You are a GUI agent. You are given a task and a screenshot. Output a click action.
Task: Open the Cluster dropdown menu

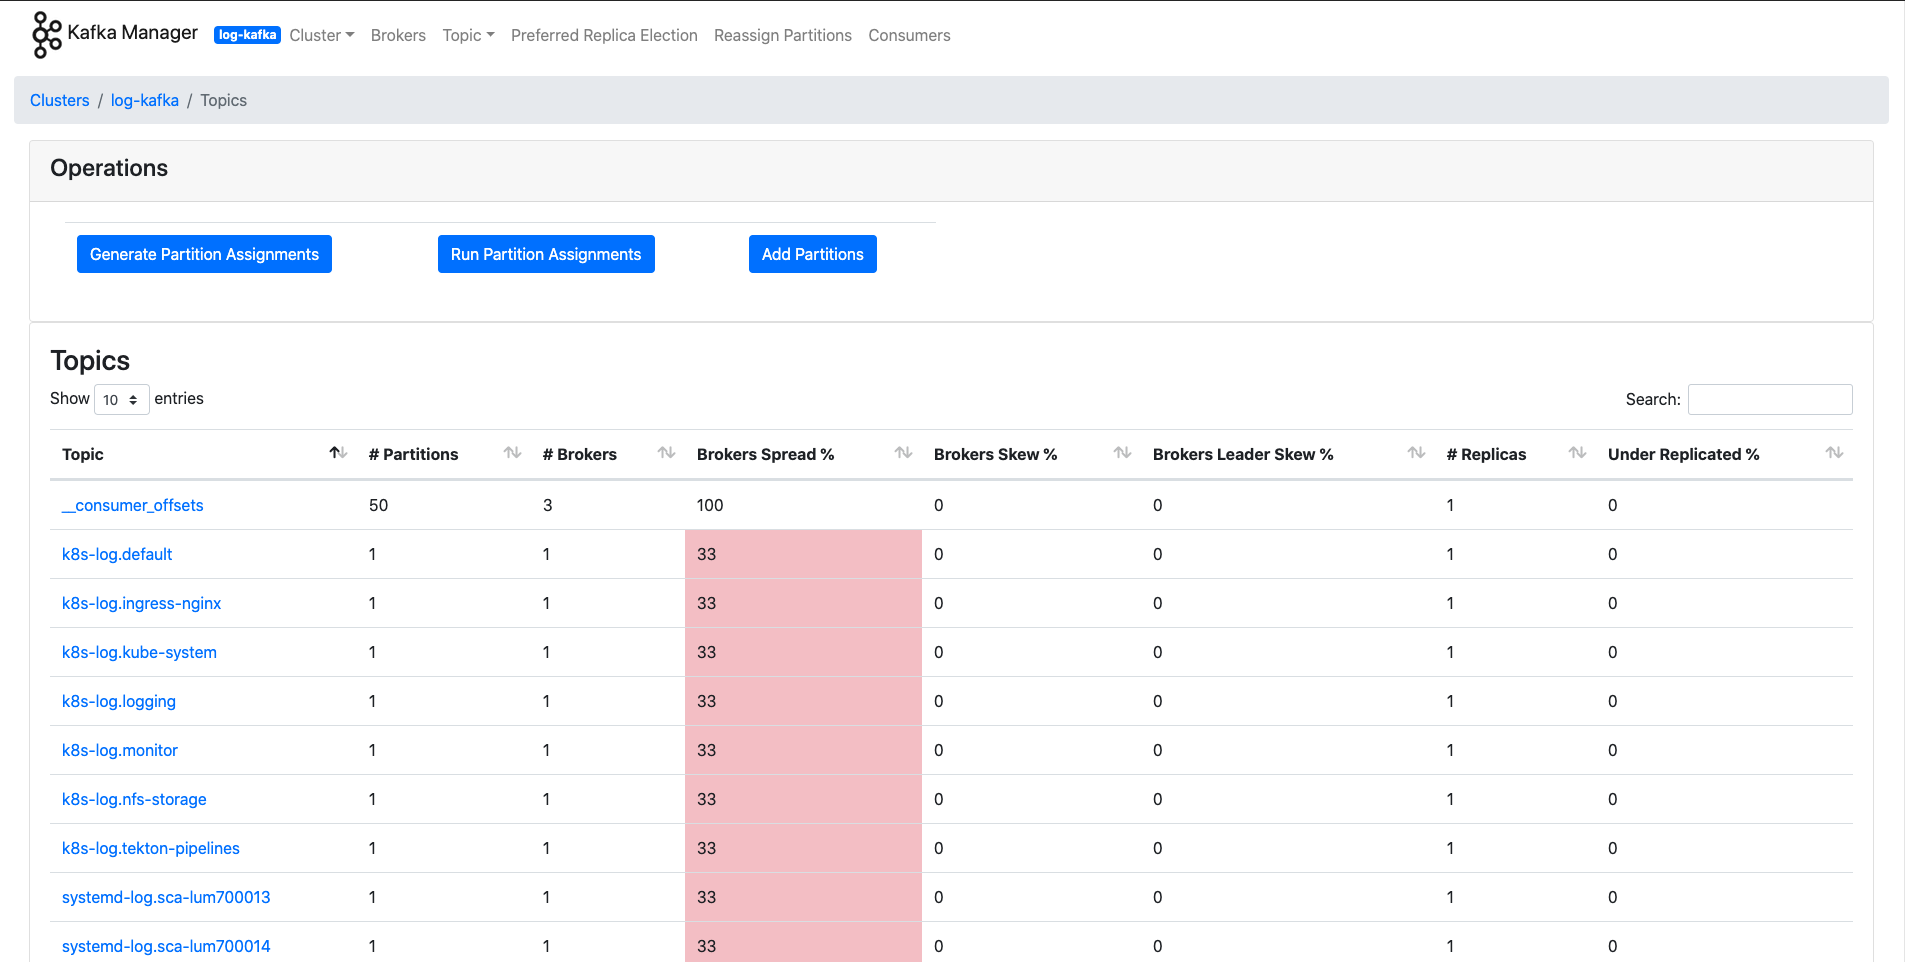[x=321, y=35]
